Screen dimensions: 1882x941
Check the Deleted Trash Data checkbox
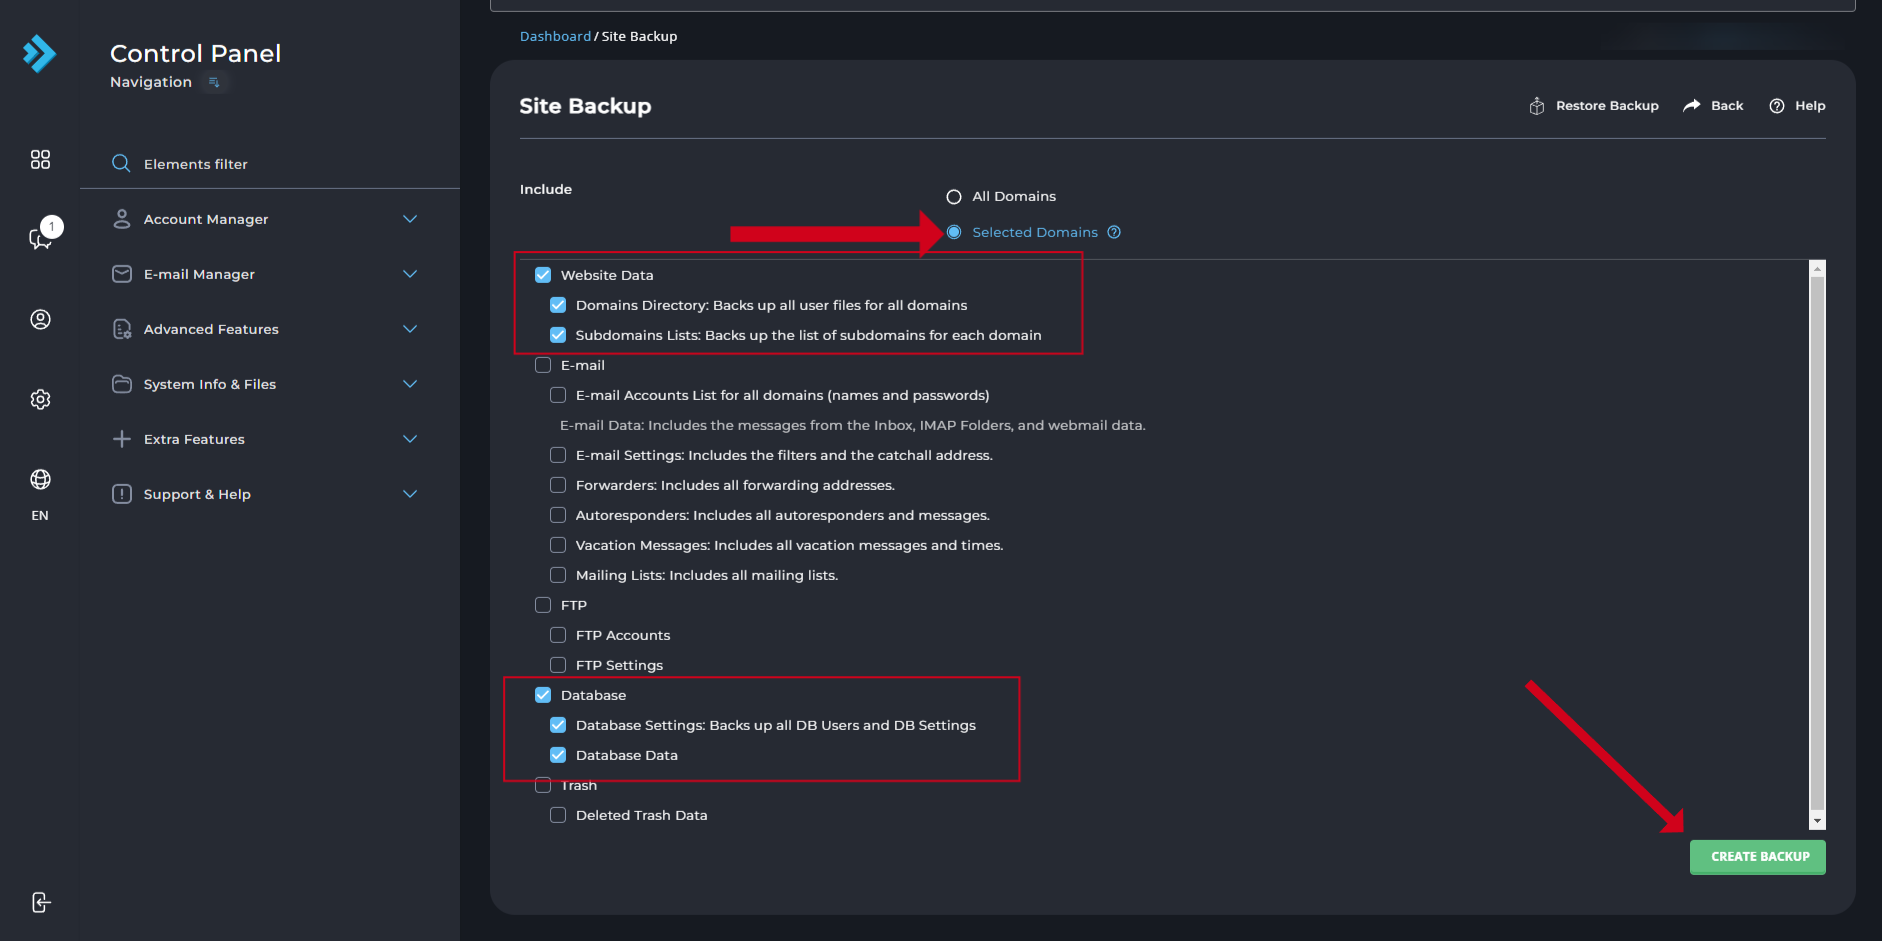pos(558,815)
